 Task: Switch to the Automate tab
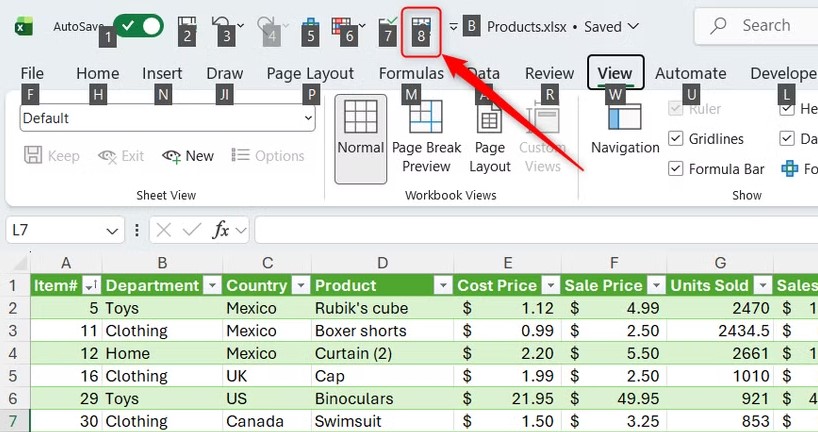(x=690, y=74)
